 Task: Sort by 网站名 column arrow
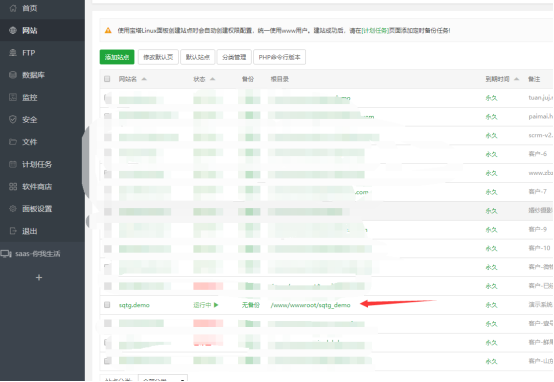[x=144, y=79]
